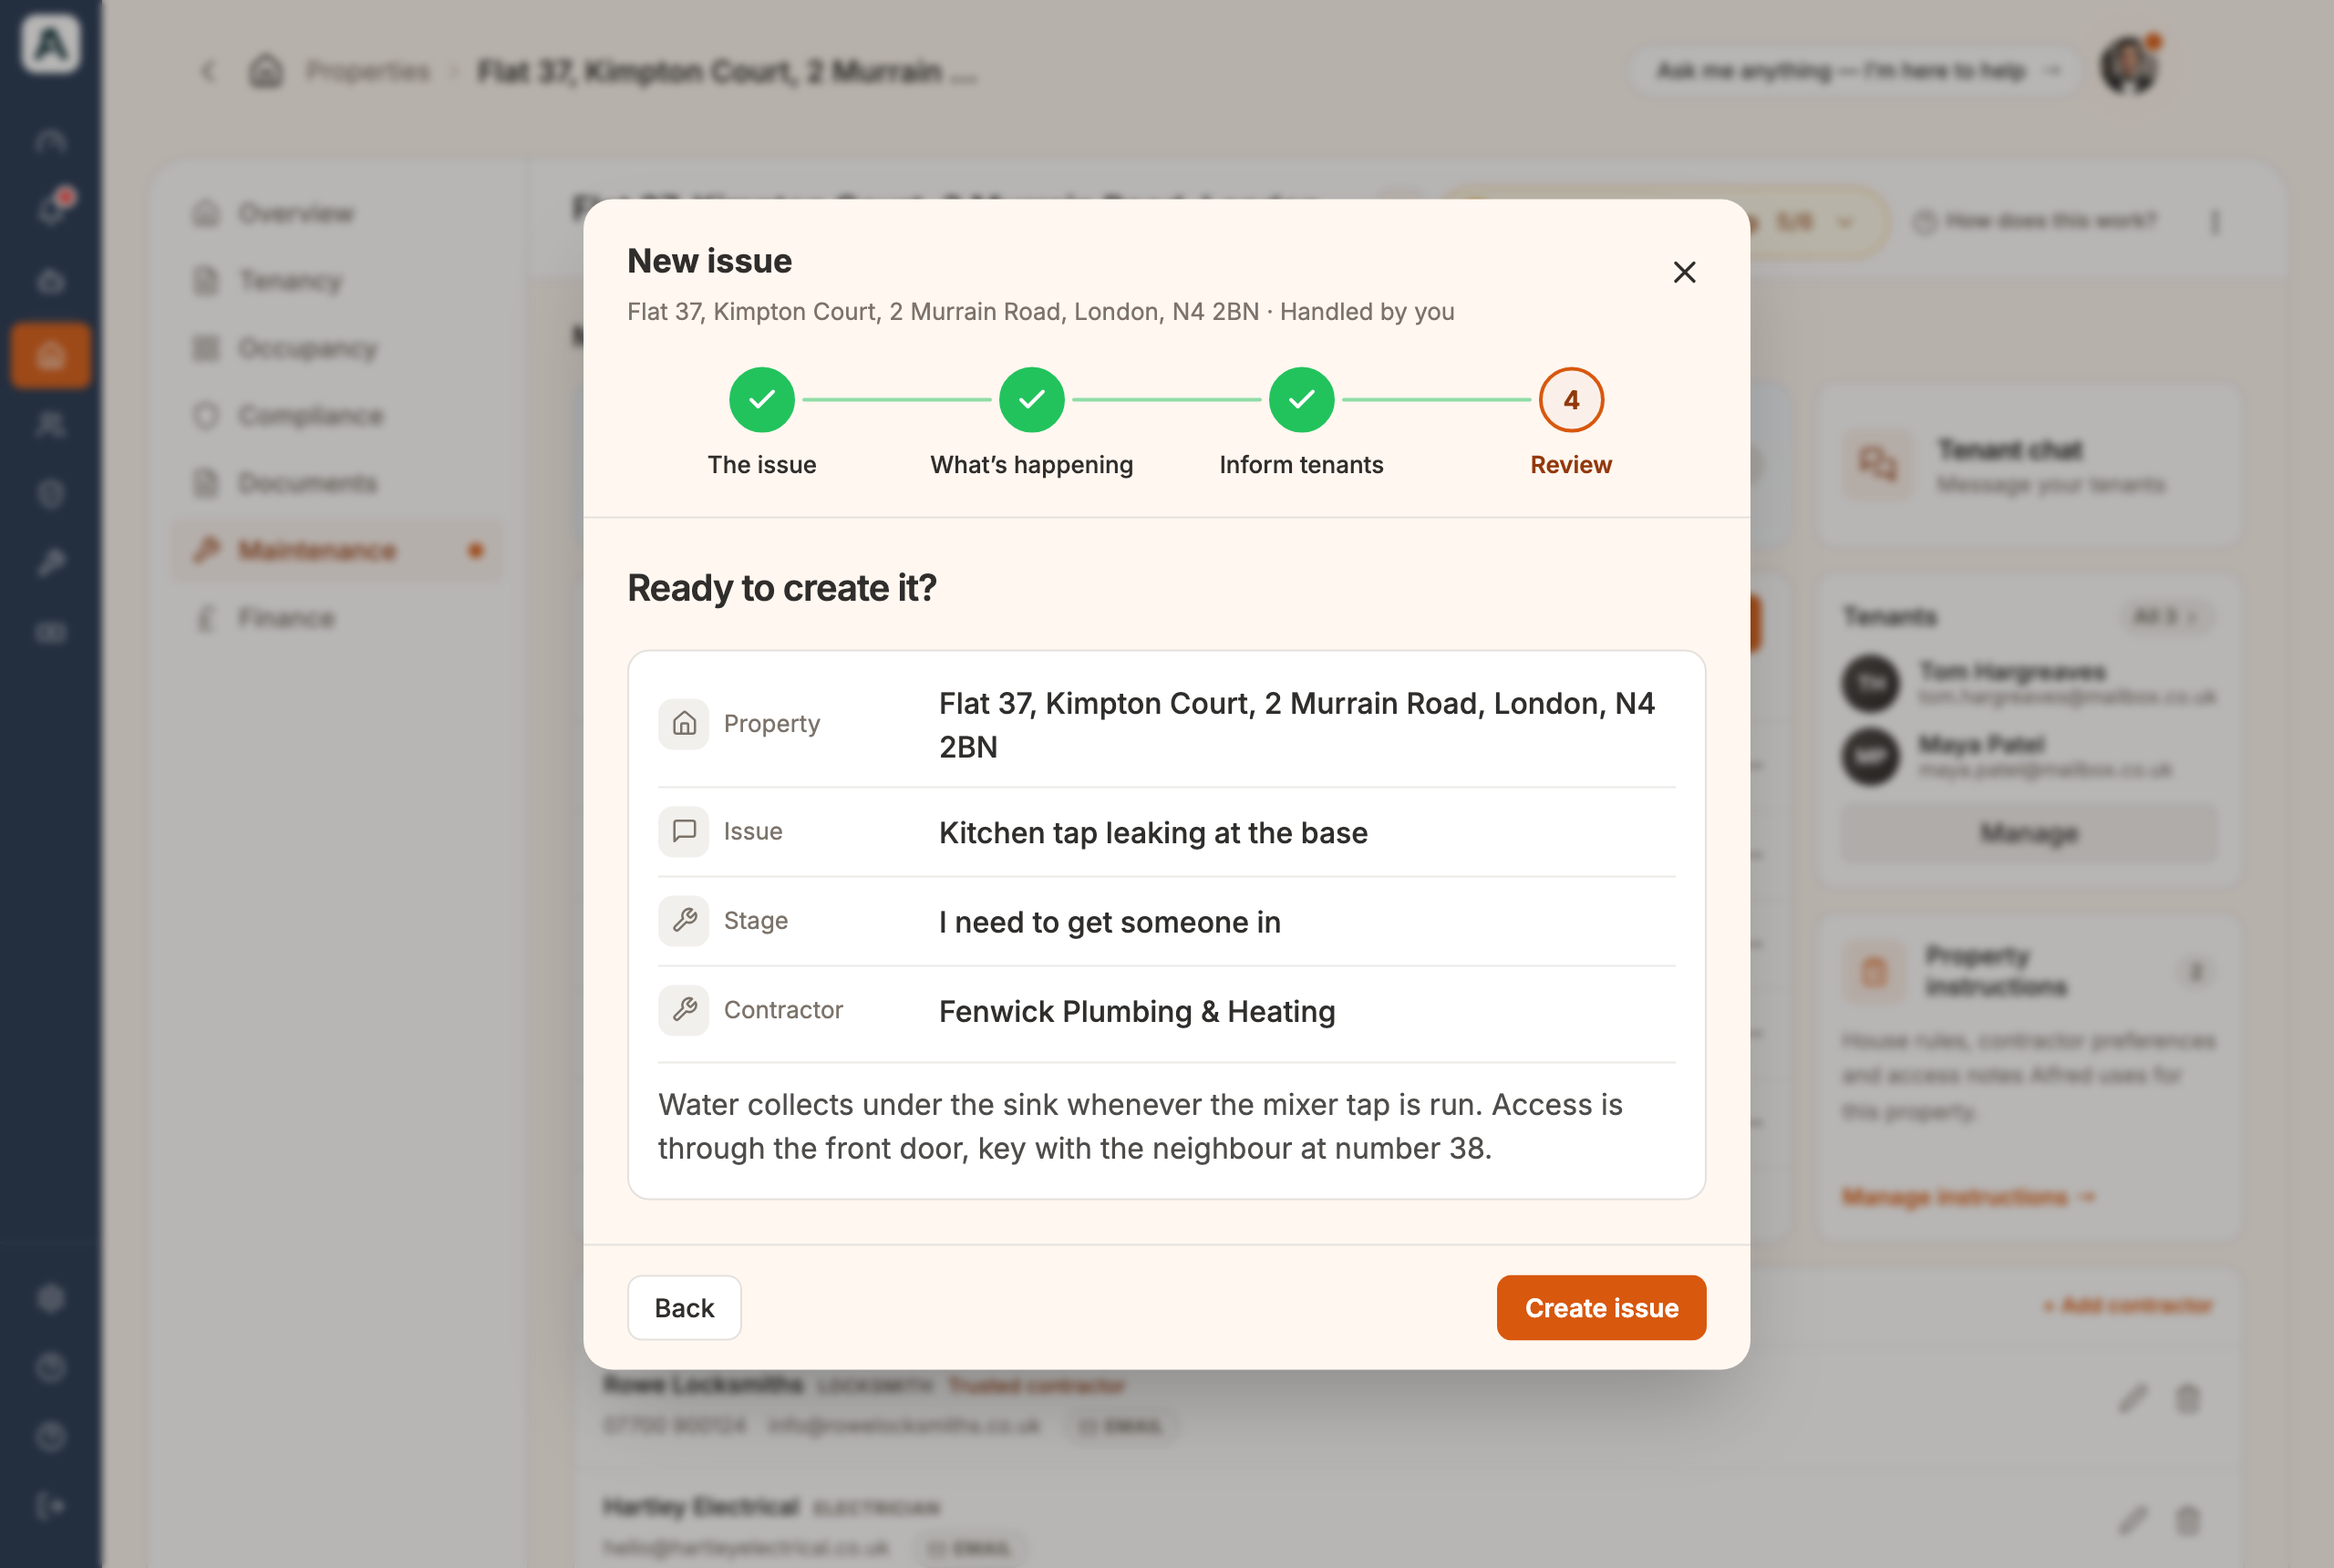Go back with the Back button
The image size is (2334, 1568).
click(x=684, y=1308)
